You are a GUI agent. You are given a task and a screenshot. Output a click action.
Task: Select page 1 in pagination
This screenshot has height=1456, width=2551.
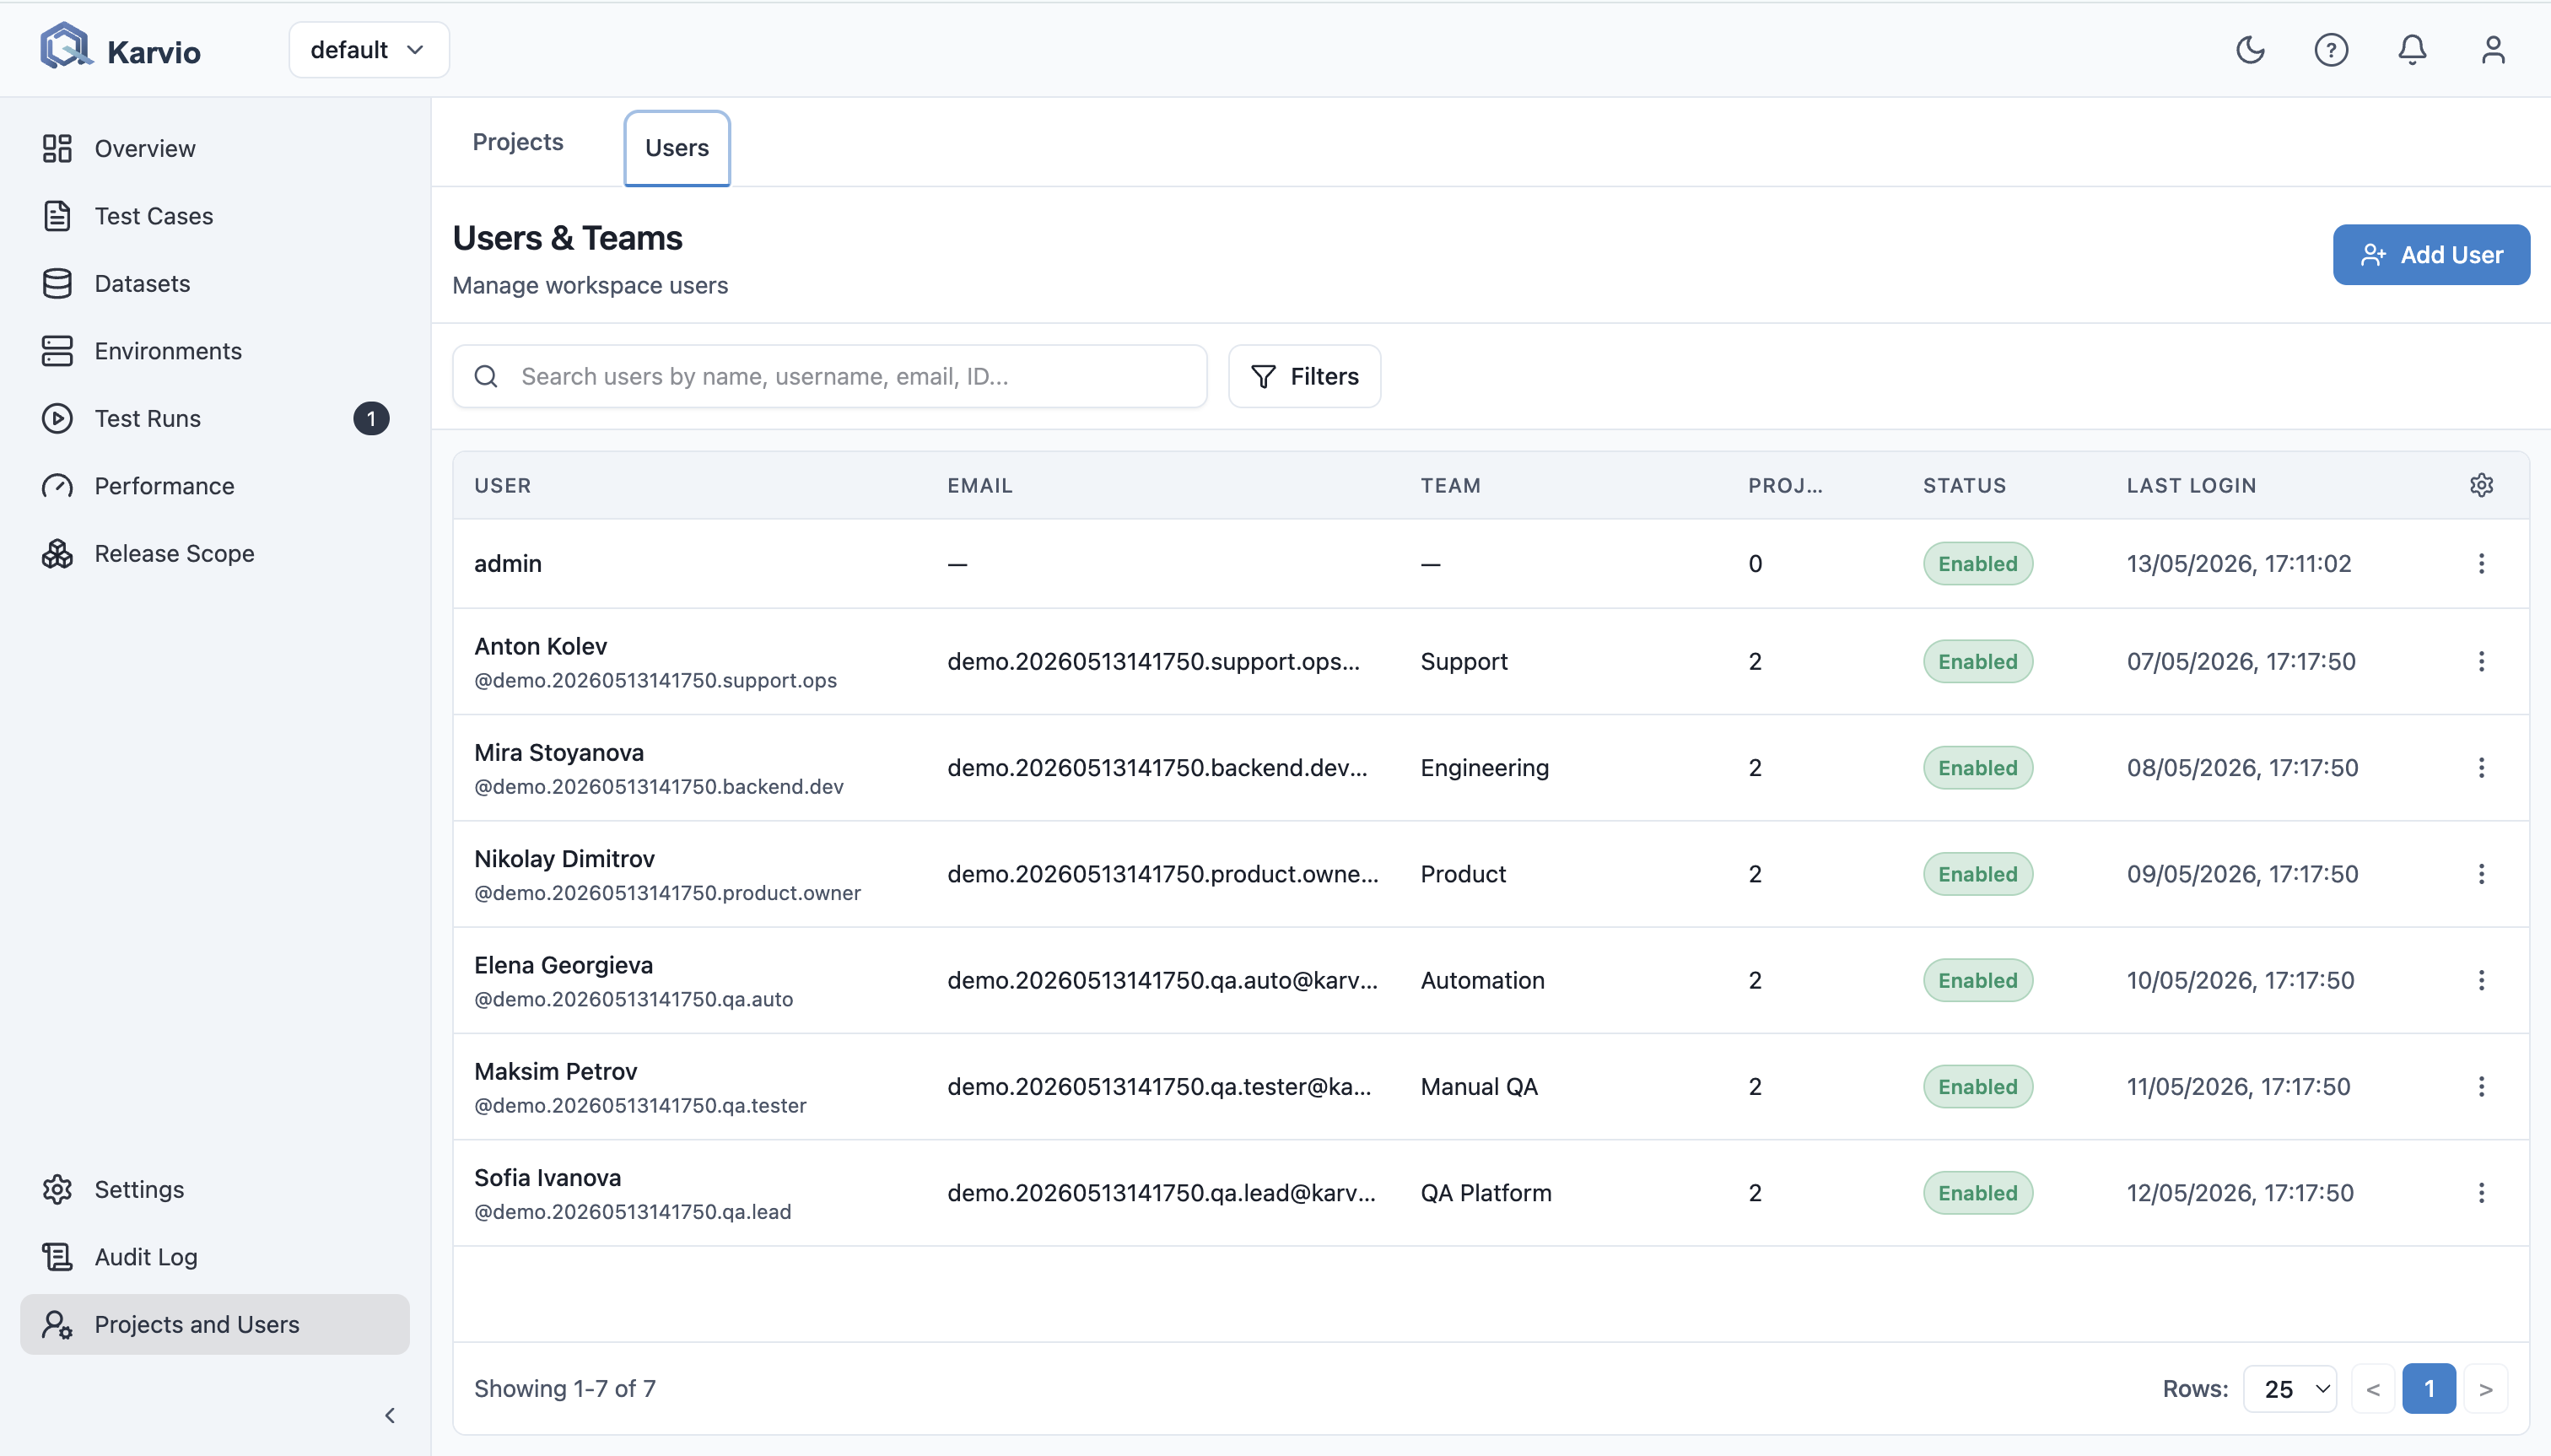(x=2429, y=1389)
